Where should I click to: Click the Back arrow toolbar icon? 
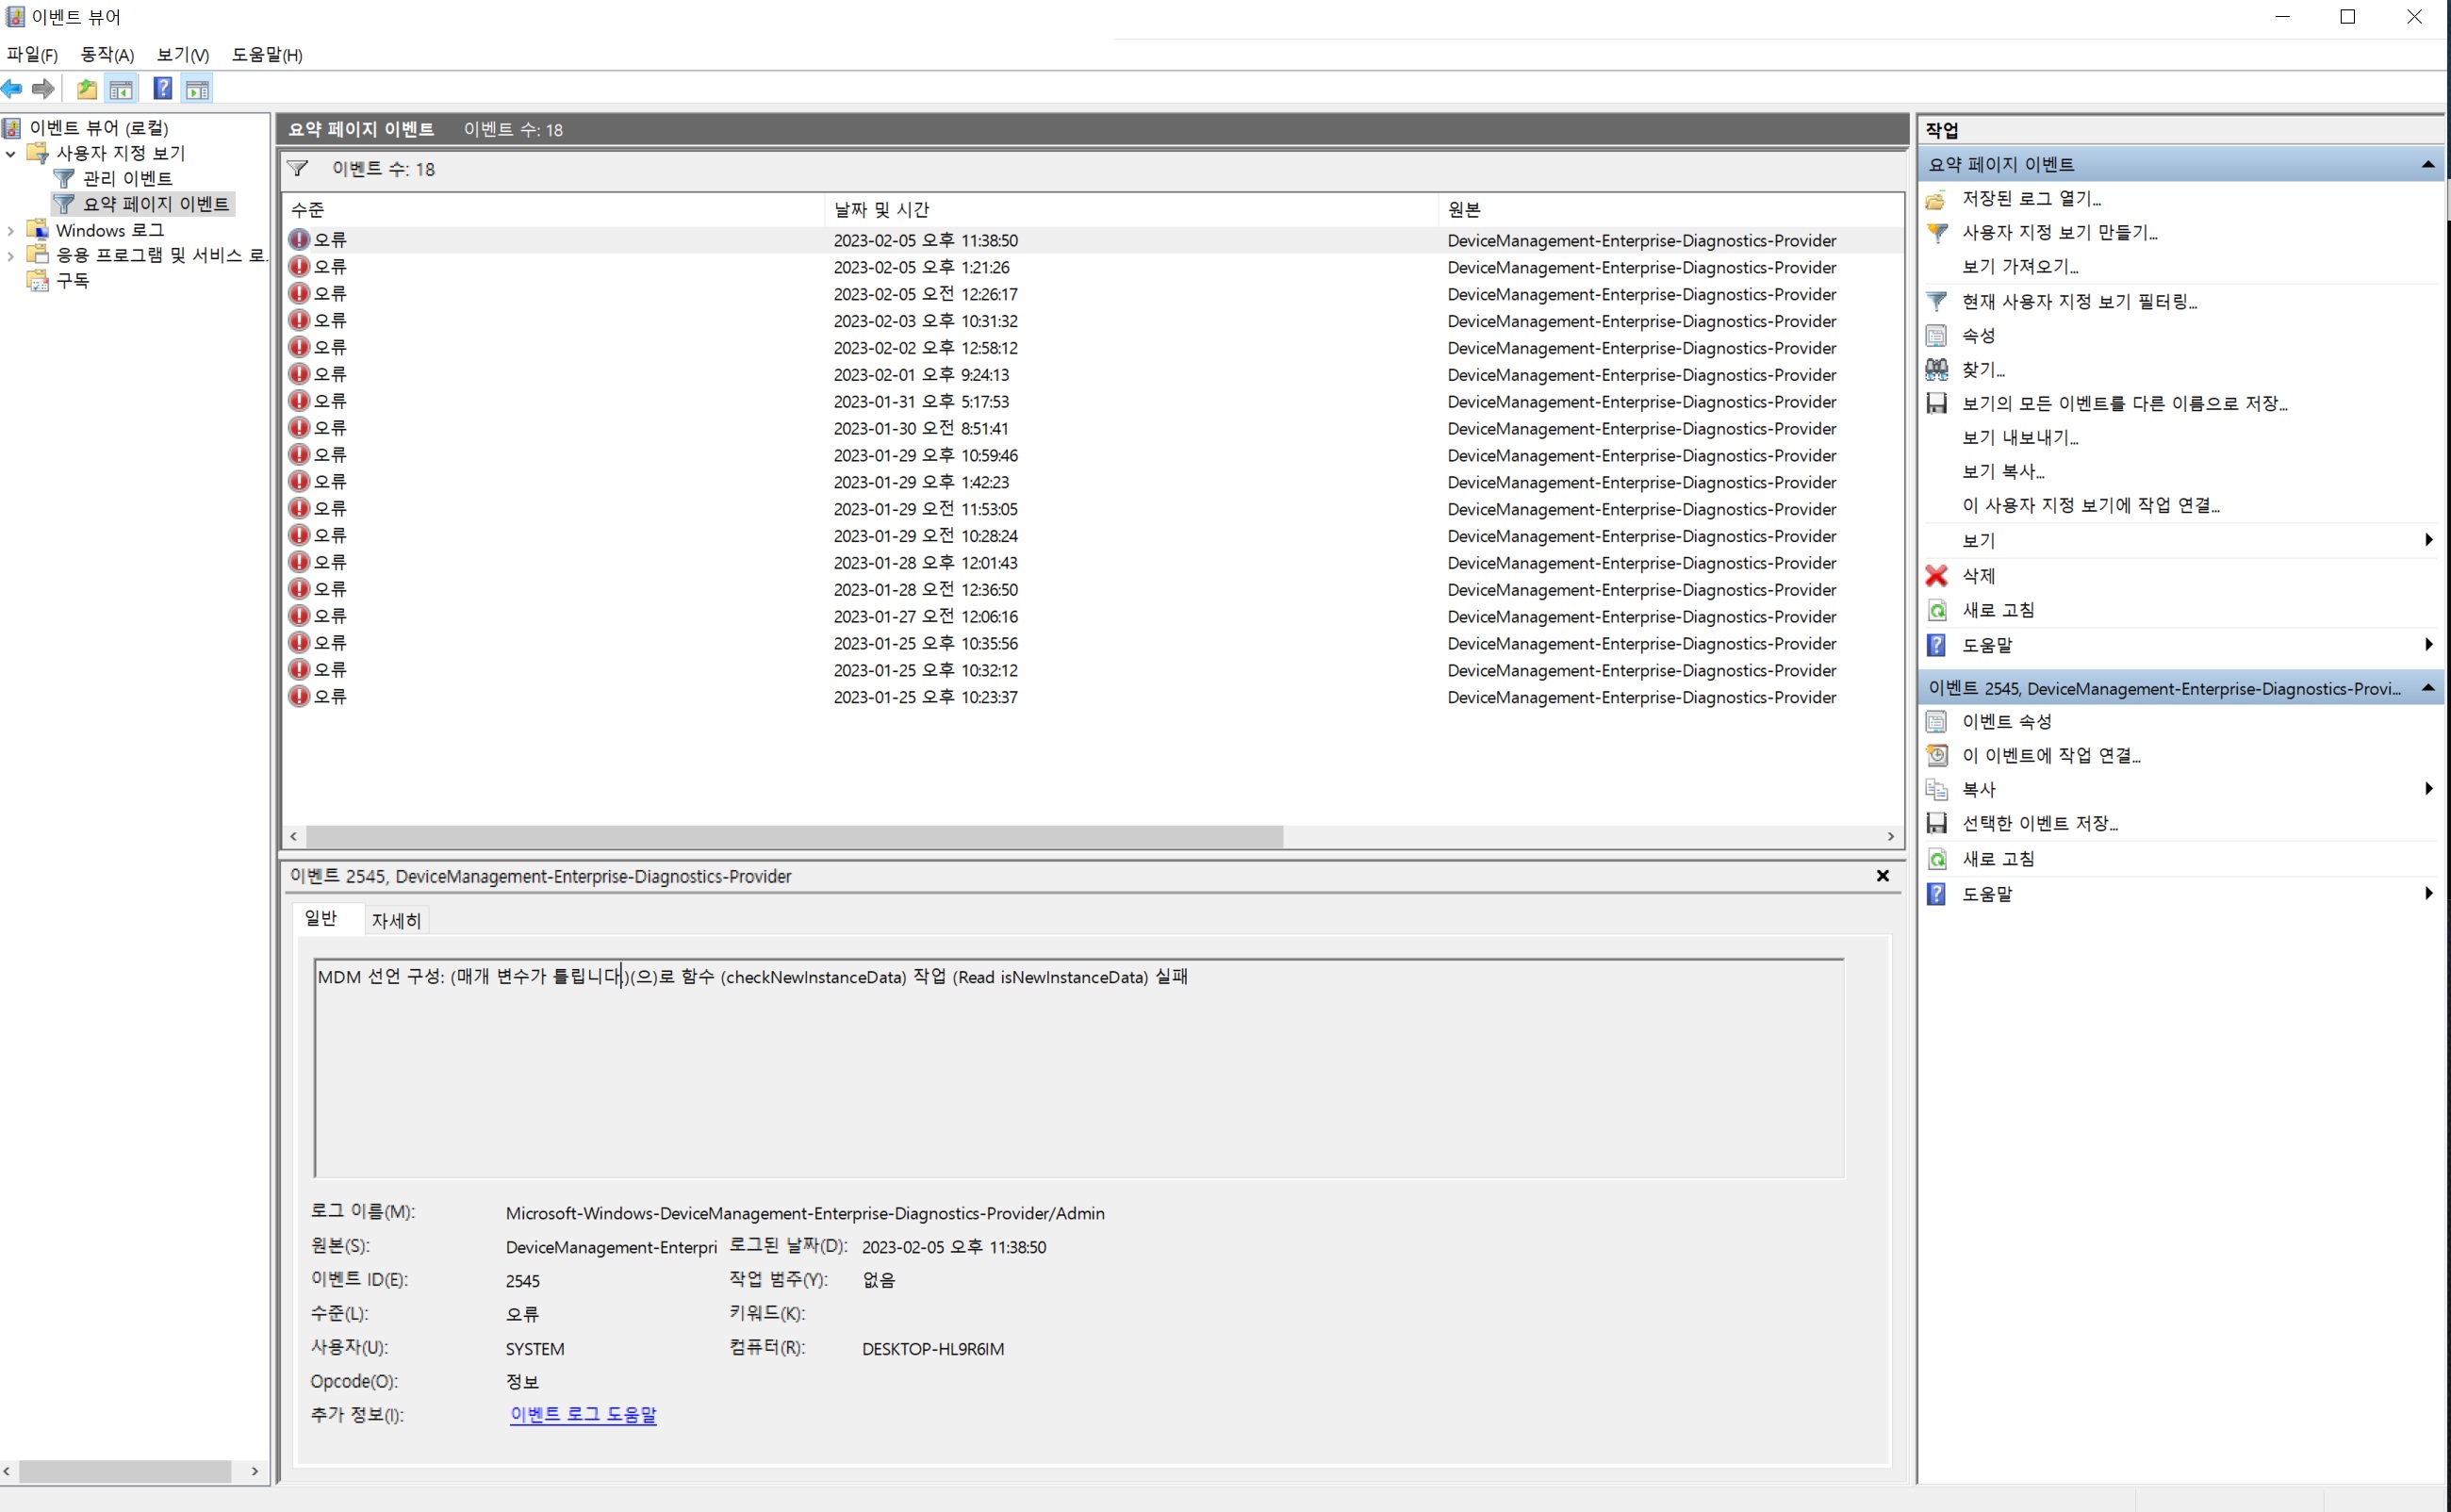coord(12,89)
